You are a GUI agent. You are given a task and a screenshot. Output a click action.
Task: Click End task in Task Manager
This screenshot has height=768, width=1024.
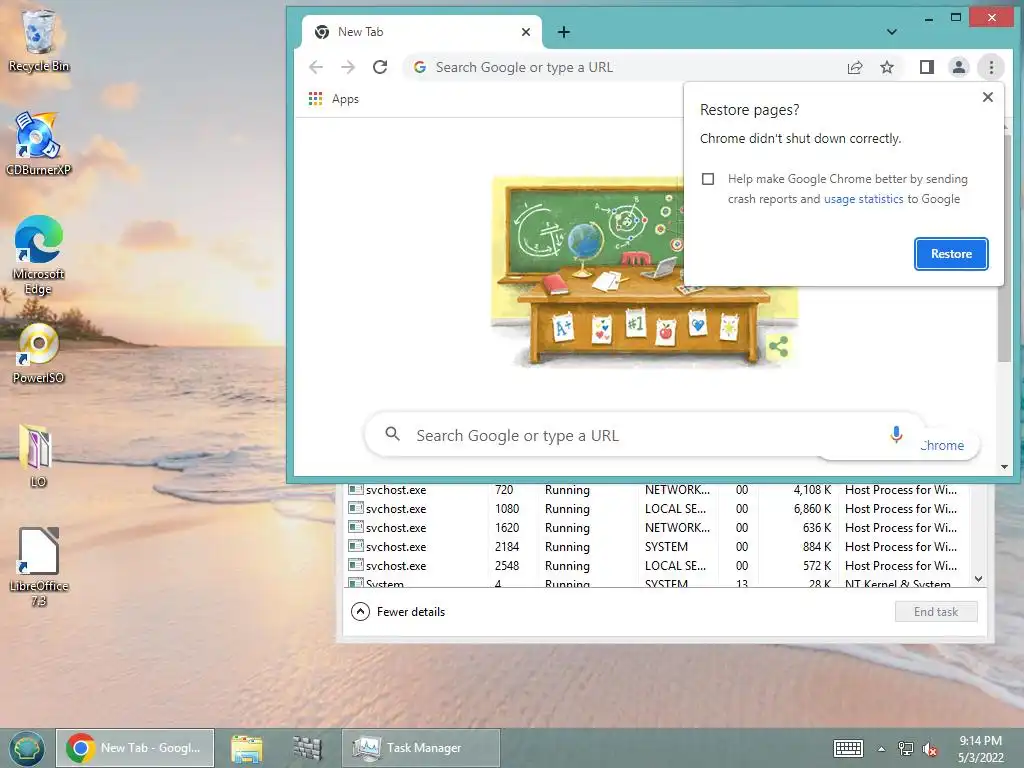click(936, 612)
